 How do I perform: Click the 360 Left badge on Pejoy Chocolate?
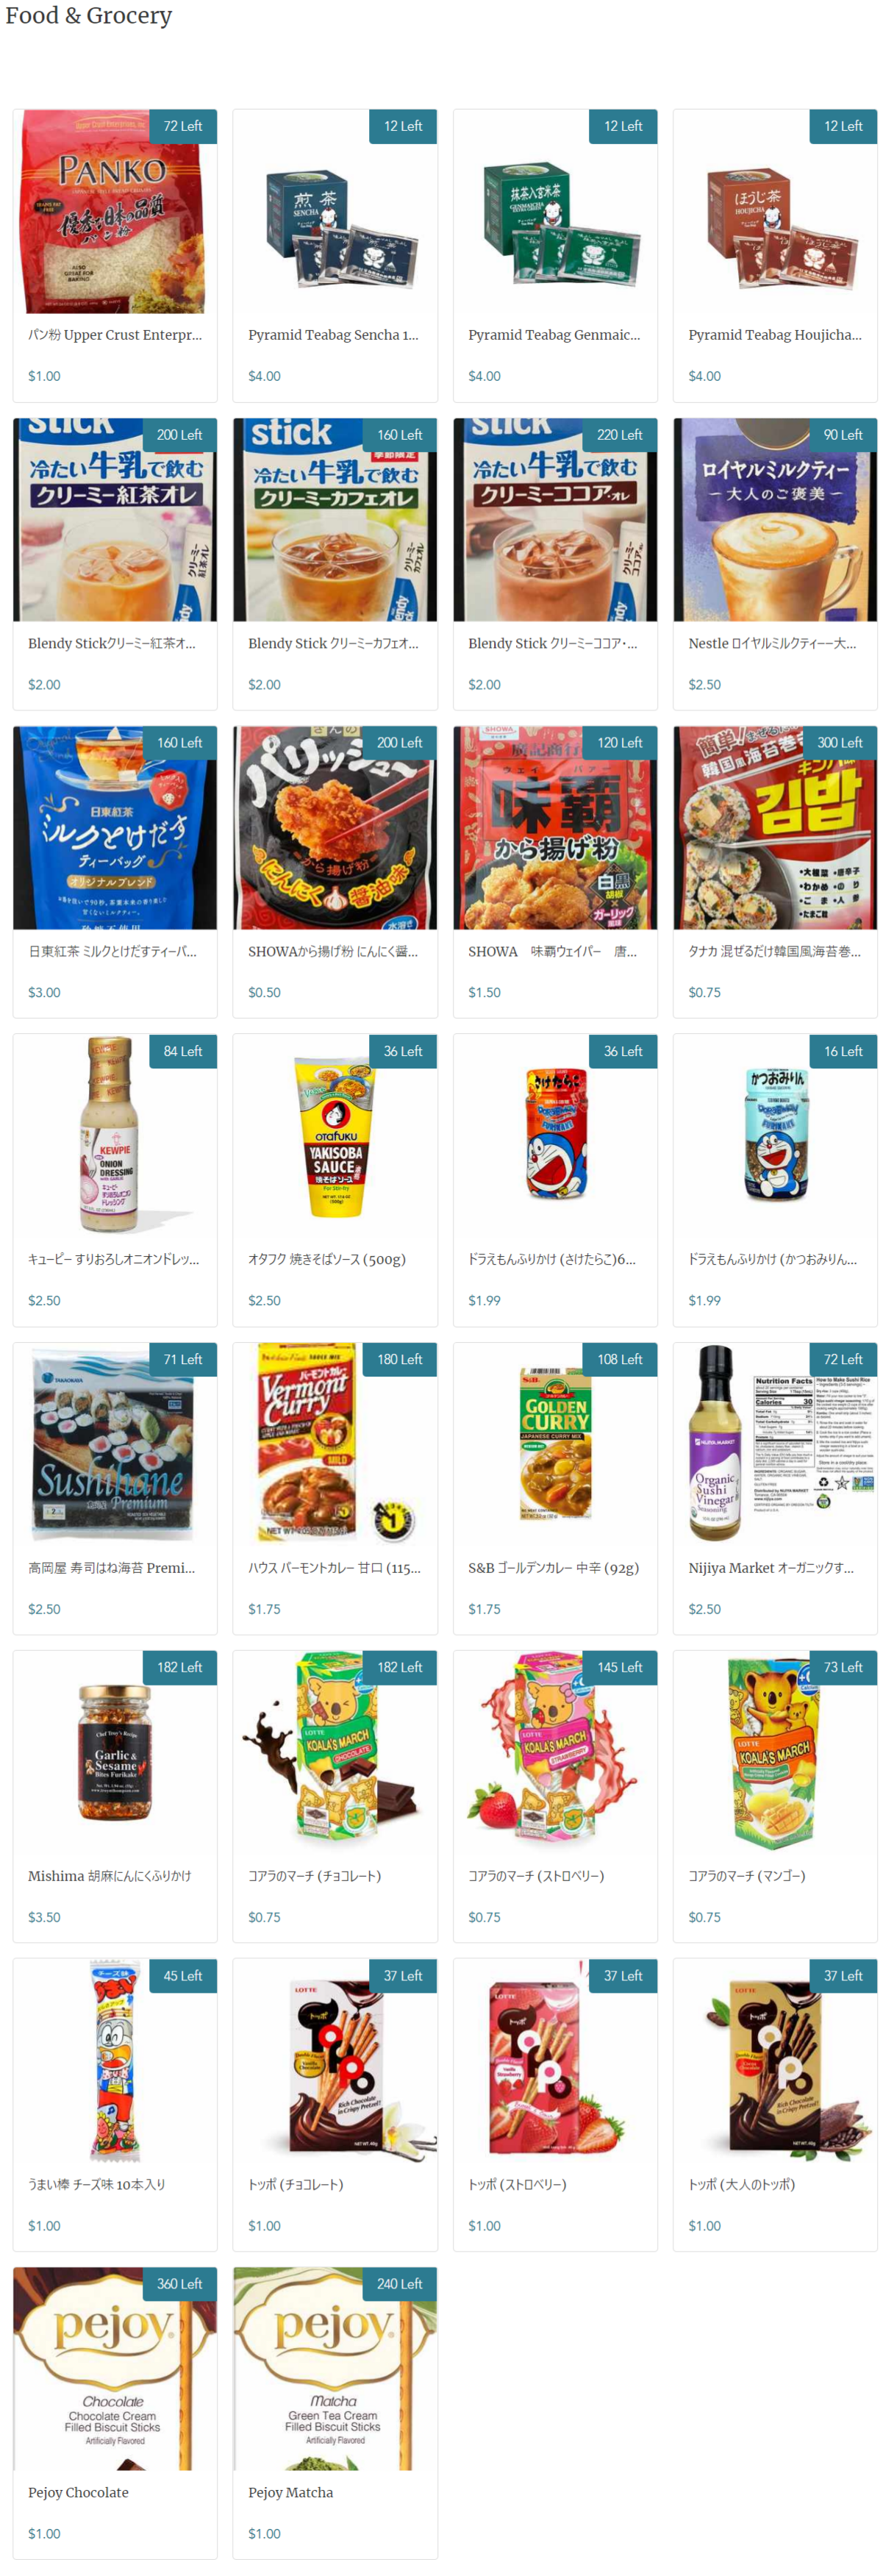(179, 2283)
